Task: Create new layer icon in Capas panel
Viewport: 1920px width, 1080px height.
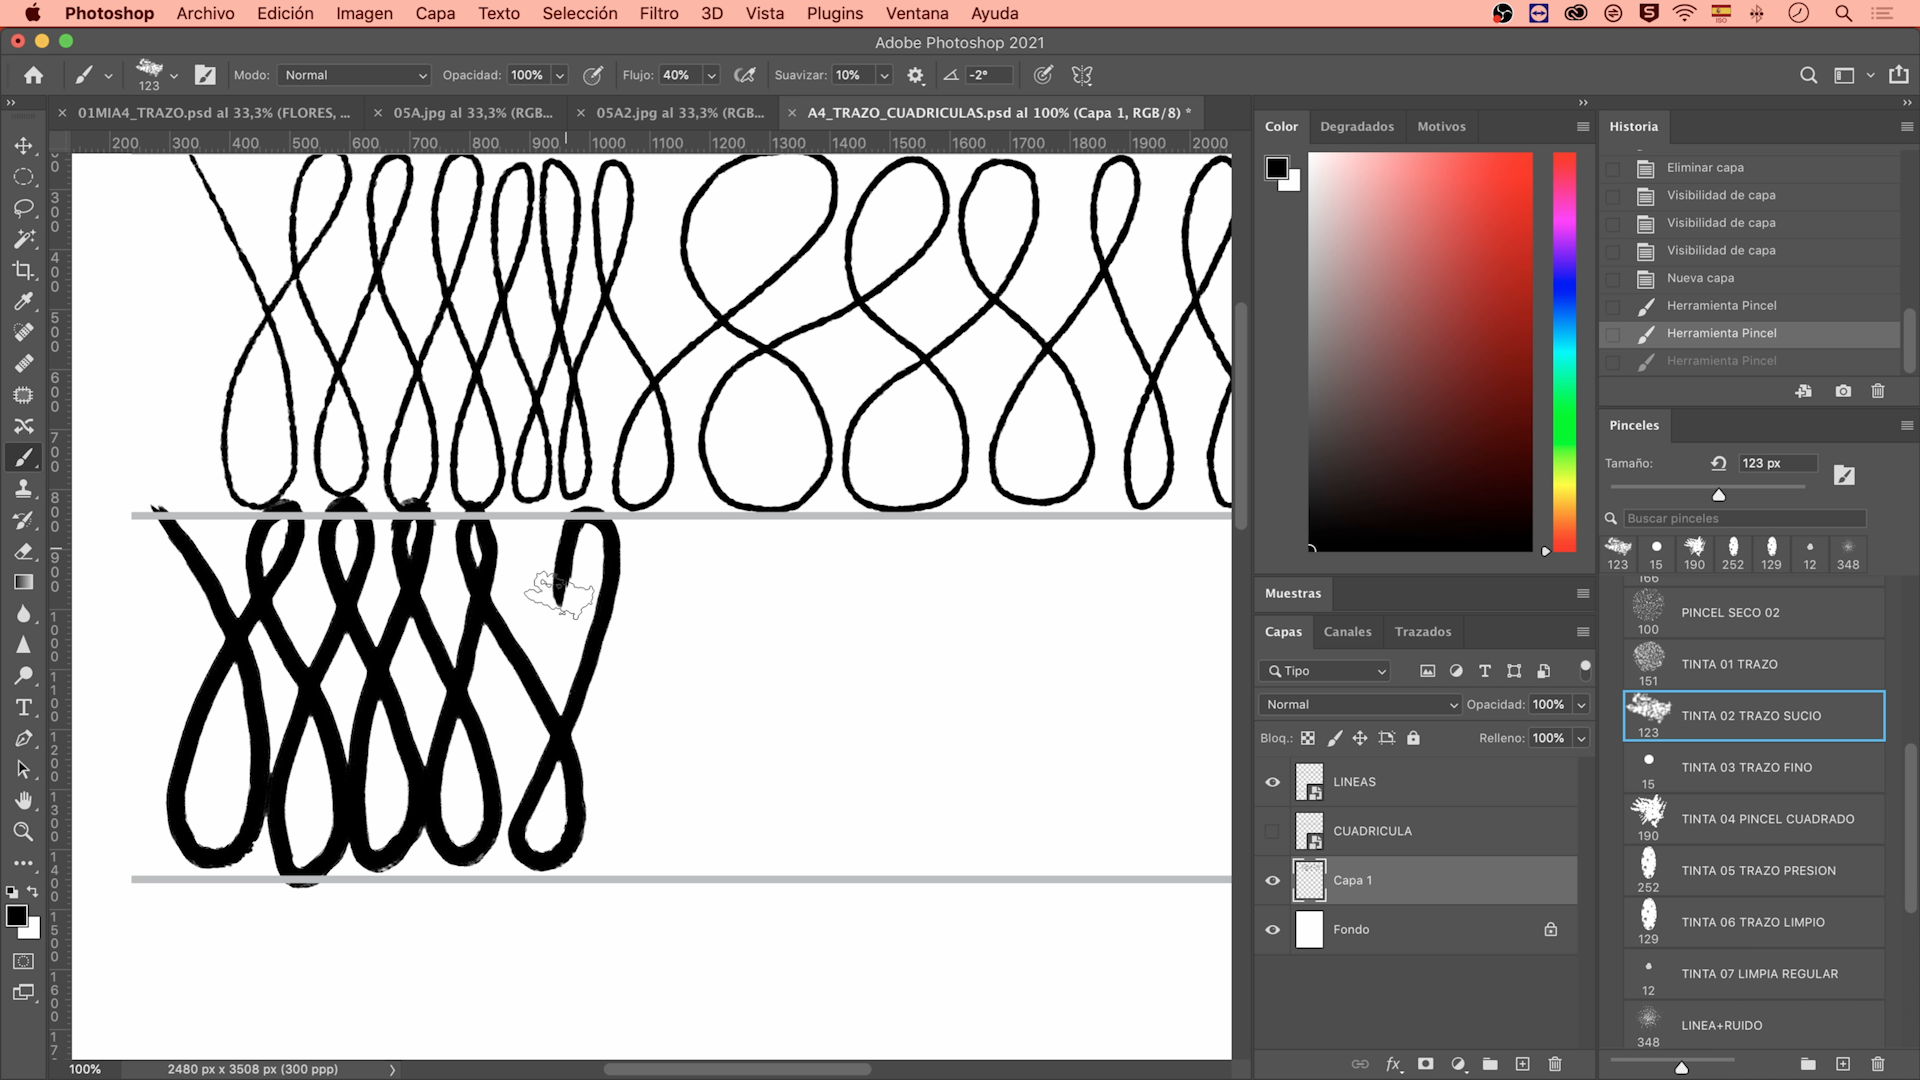Action: [x=1522, y=1064]
